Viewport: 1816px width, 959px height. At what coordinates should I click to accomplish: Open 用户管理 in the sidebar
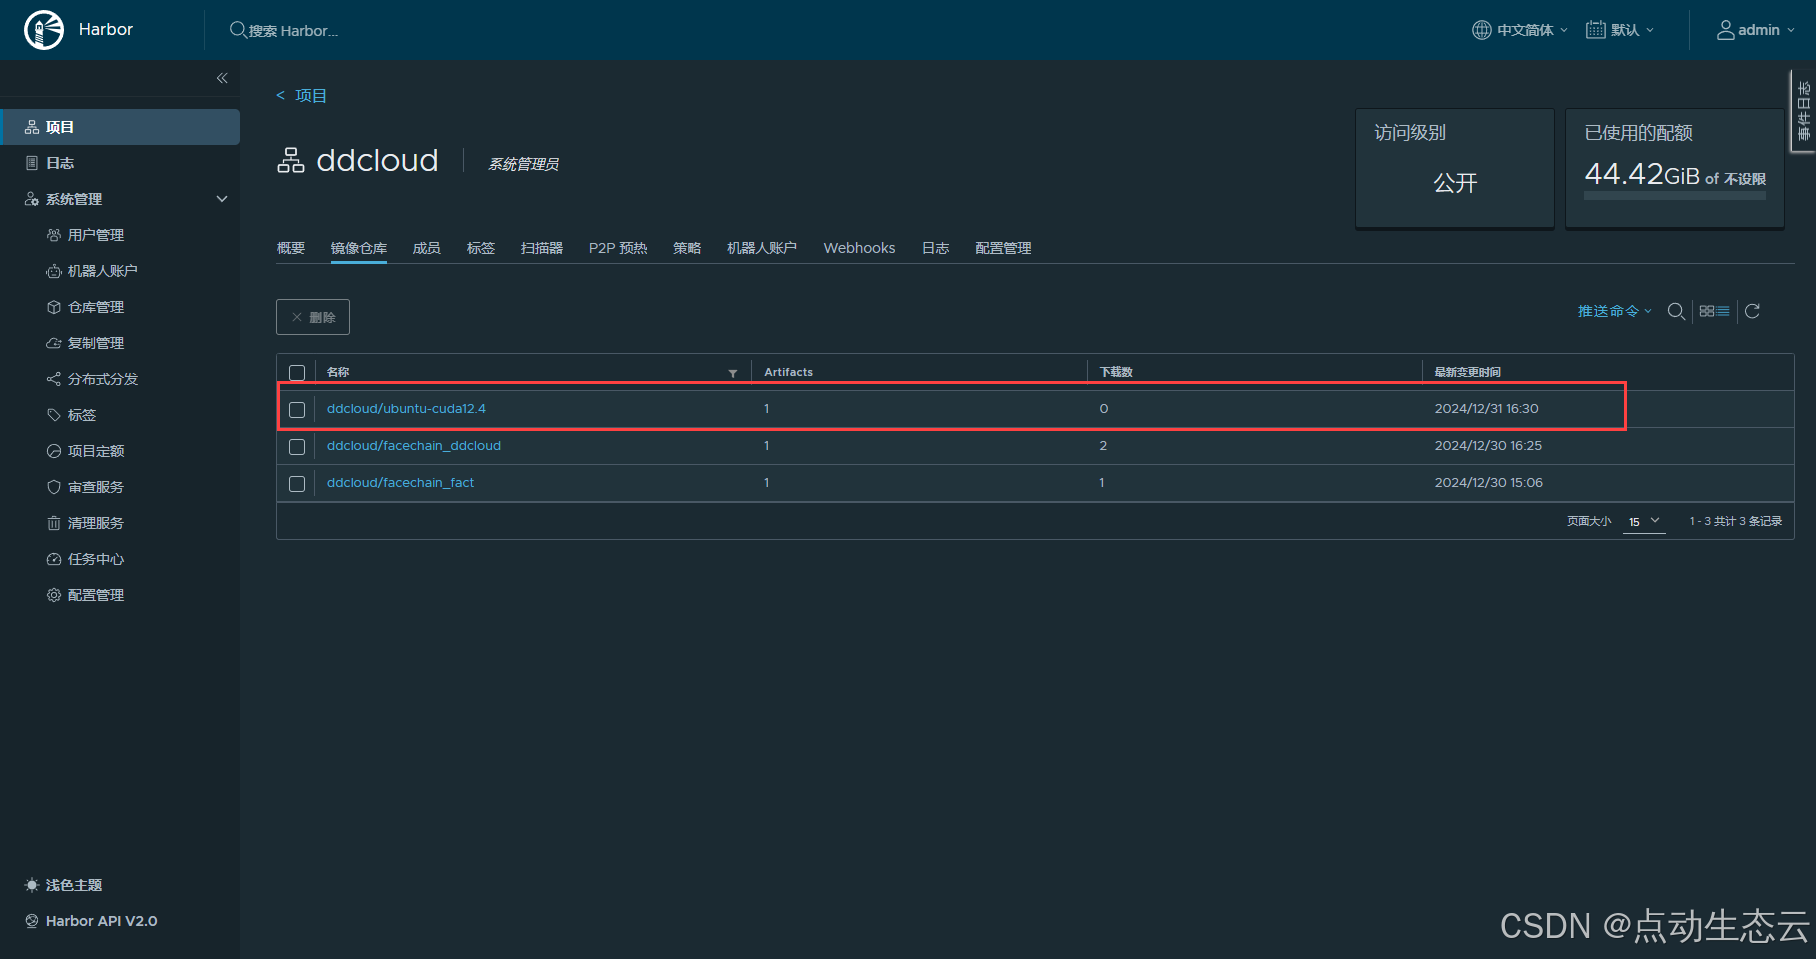(x=96, y=235)
